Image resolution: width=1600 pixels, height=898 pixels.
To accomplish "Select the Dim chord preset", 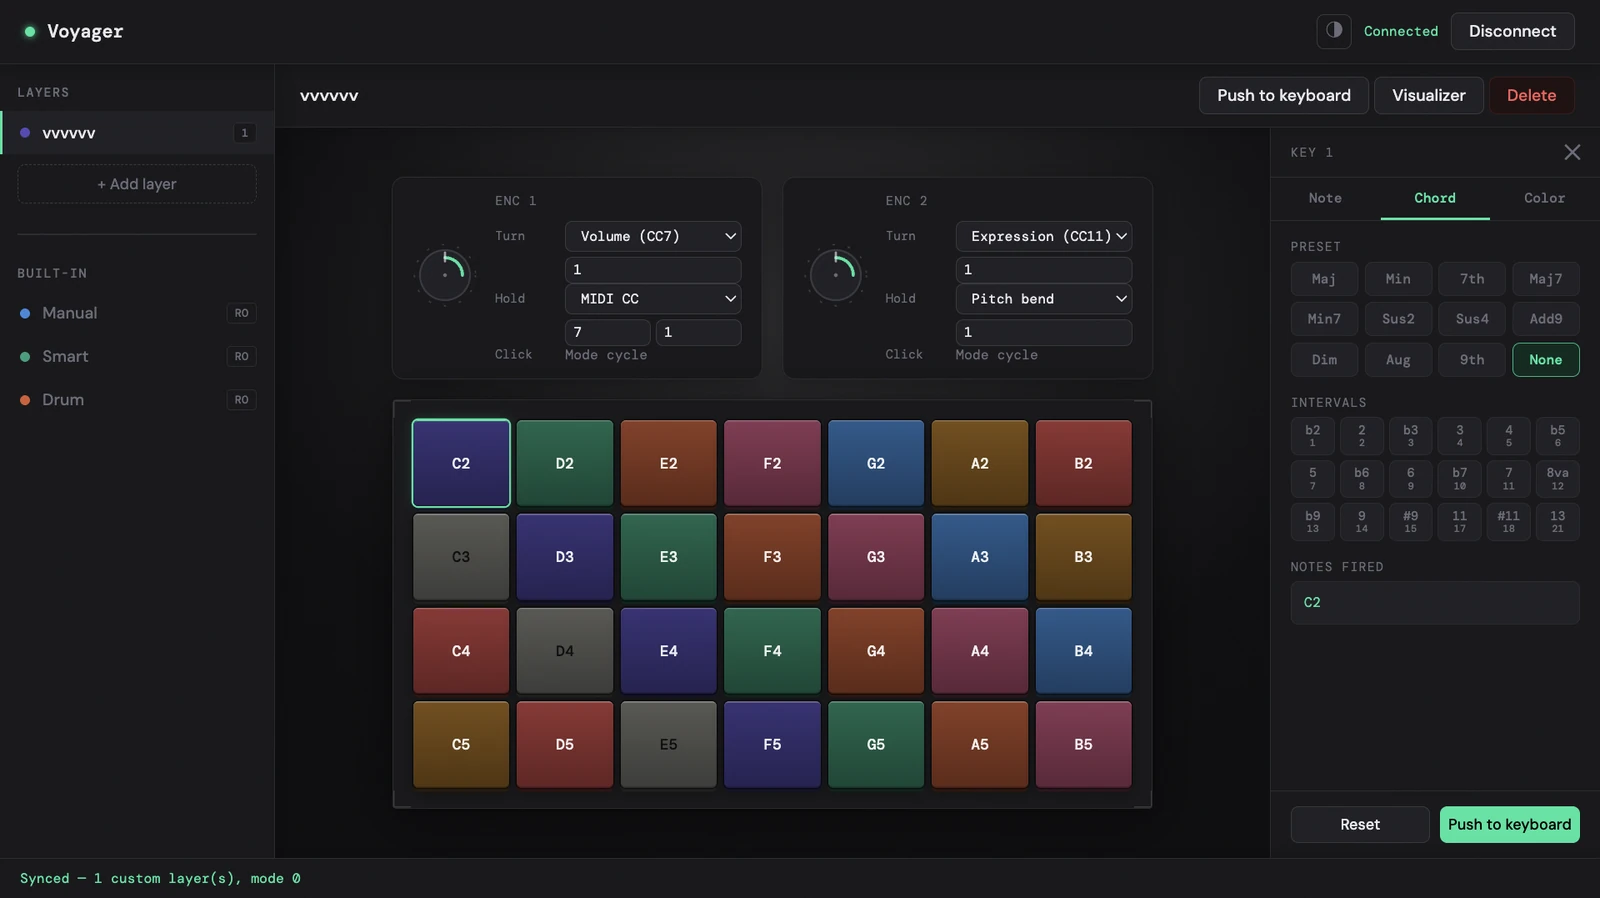I will pyautogui.click(x=1324, y=360).
